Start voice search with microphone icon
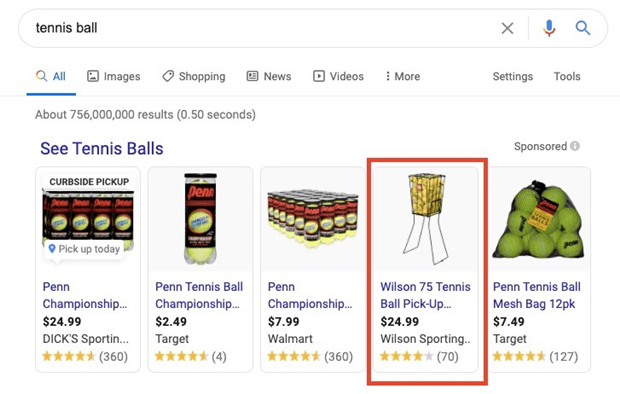The height and width of the screenshot is (394, 620). (549, 28)
